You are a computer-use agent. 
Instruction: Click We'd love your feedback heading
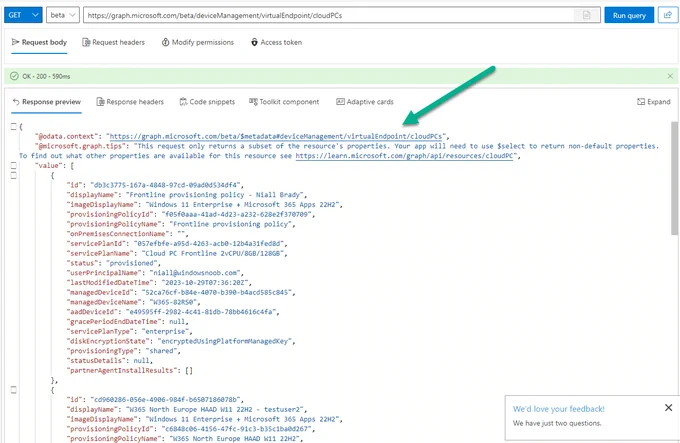click(559, 409)
